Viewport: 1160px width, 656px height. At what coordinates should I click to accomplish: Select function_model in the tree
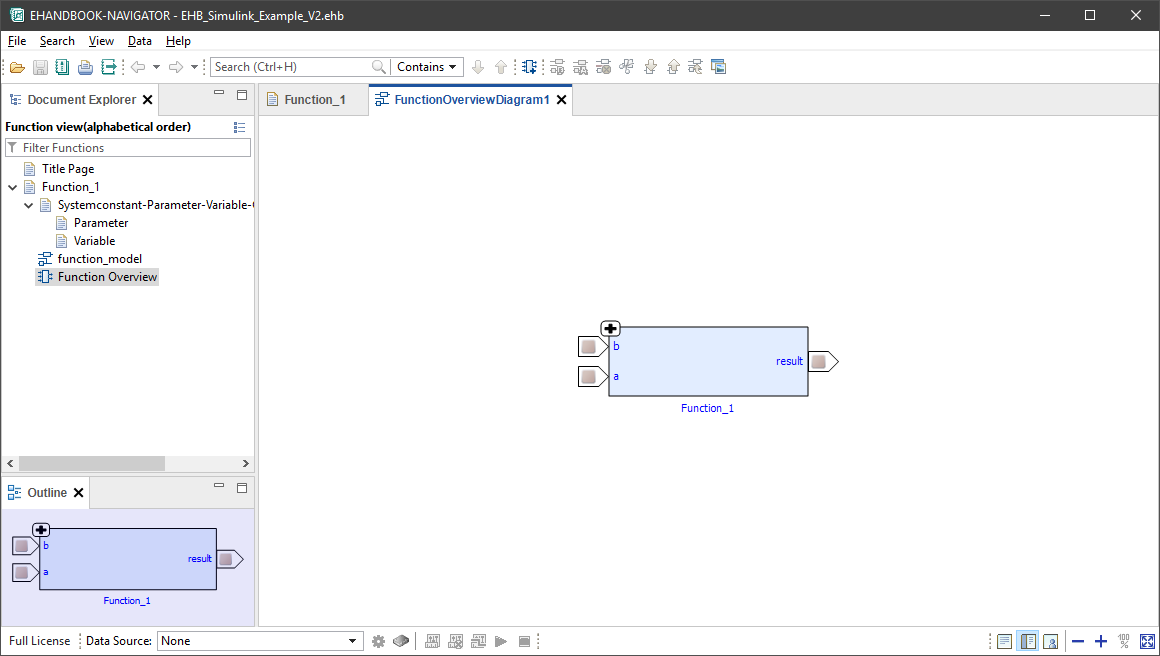coord(99,259)
